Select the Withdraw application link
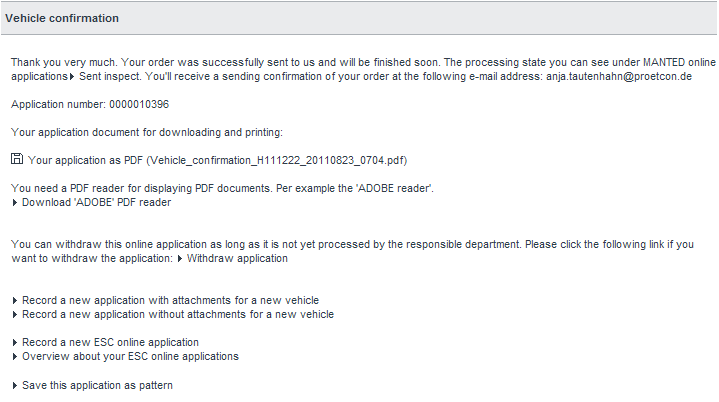 (237, 259)
